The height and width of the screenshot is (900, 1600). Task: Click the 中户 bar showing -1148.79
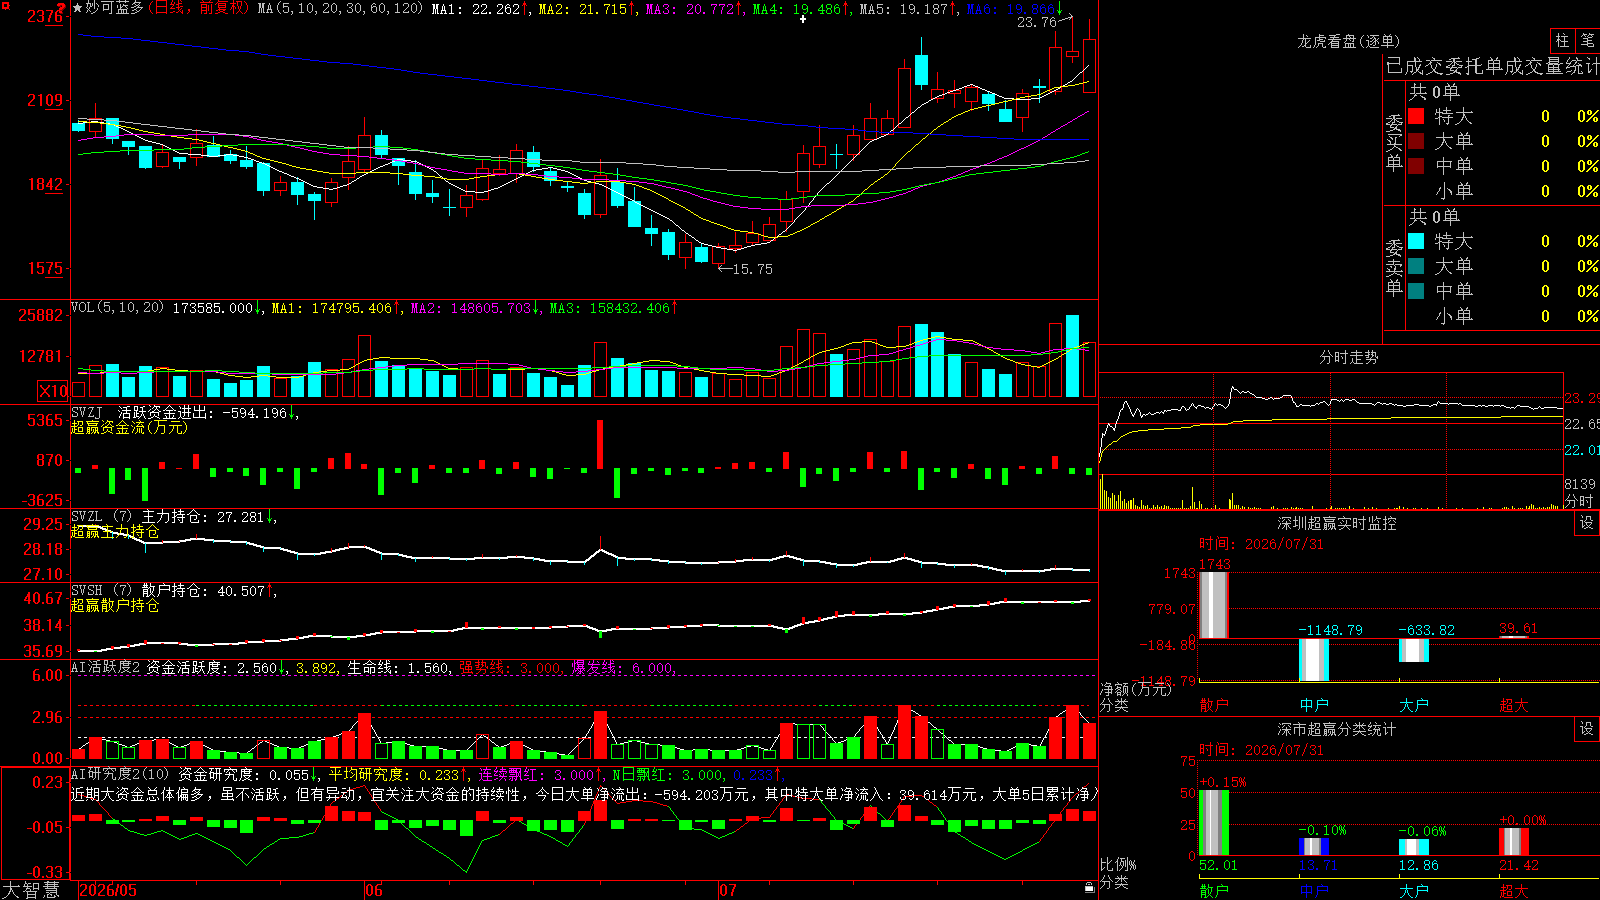(1314, 660)
